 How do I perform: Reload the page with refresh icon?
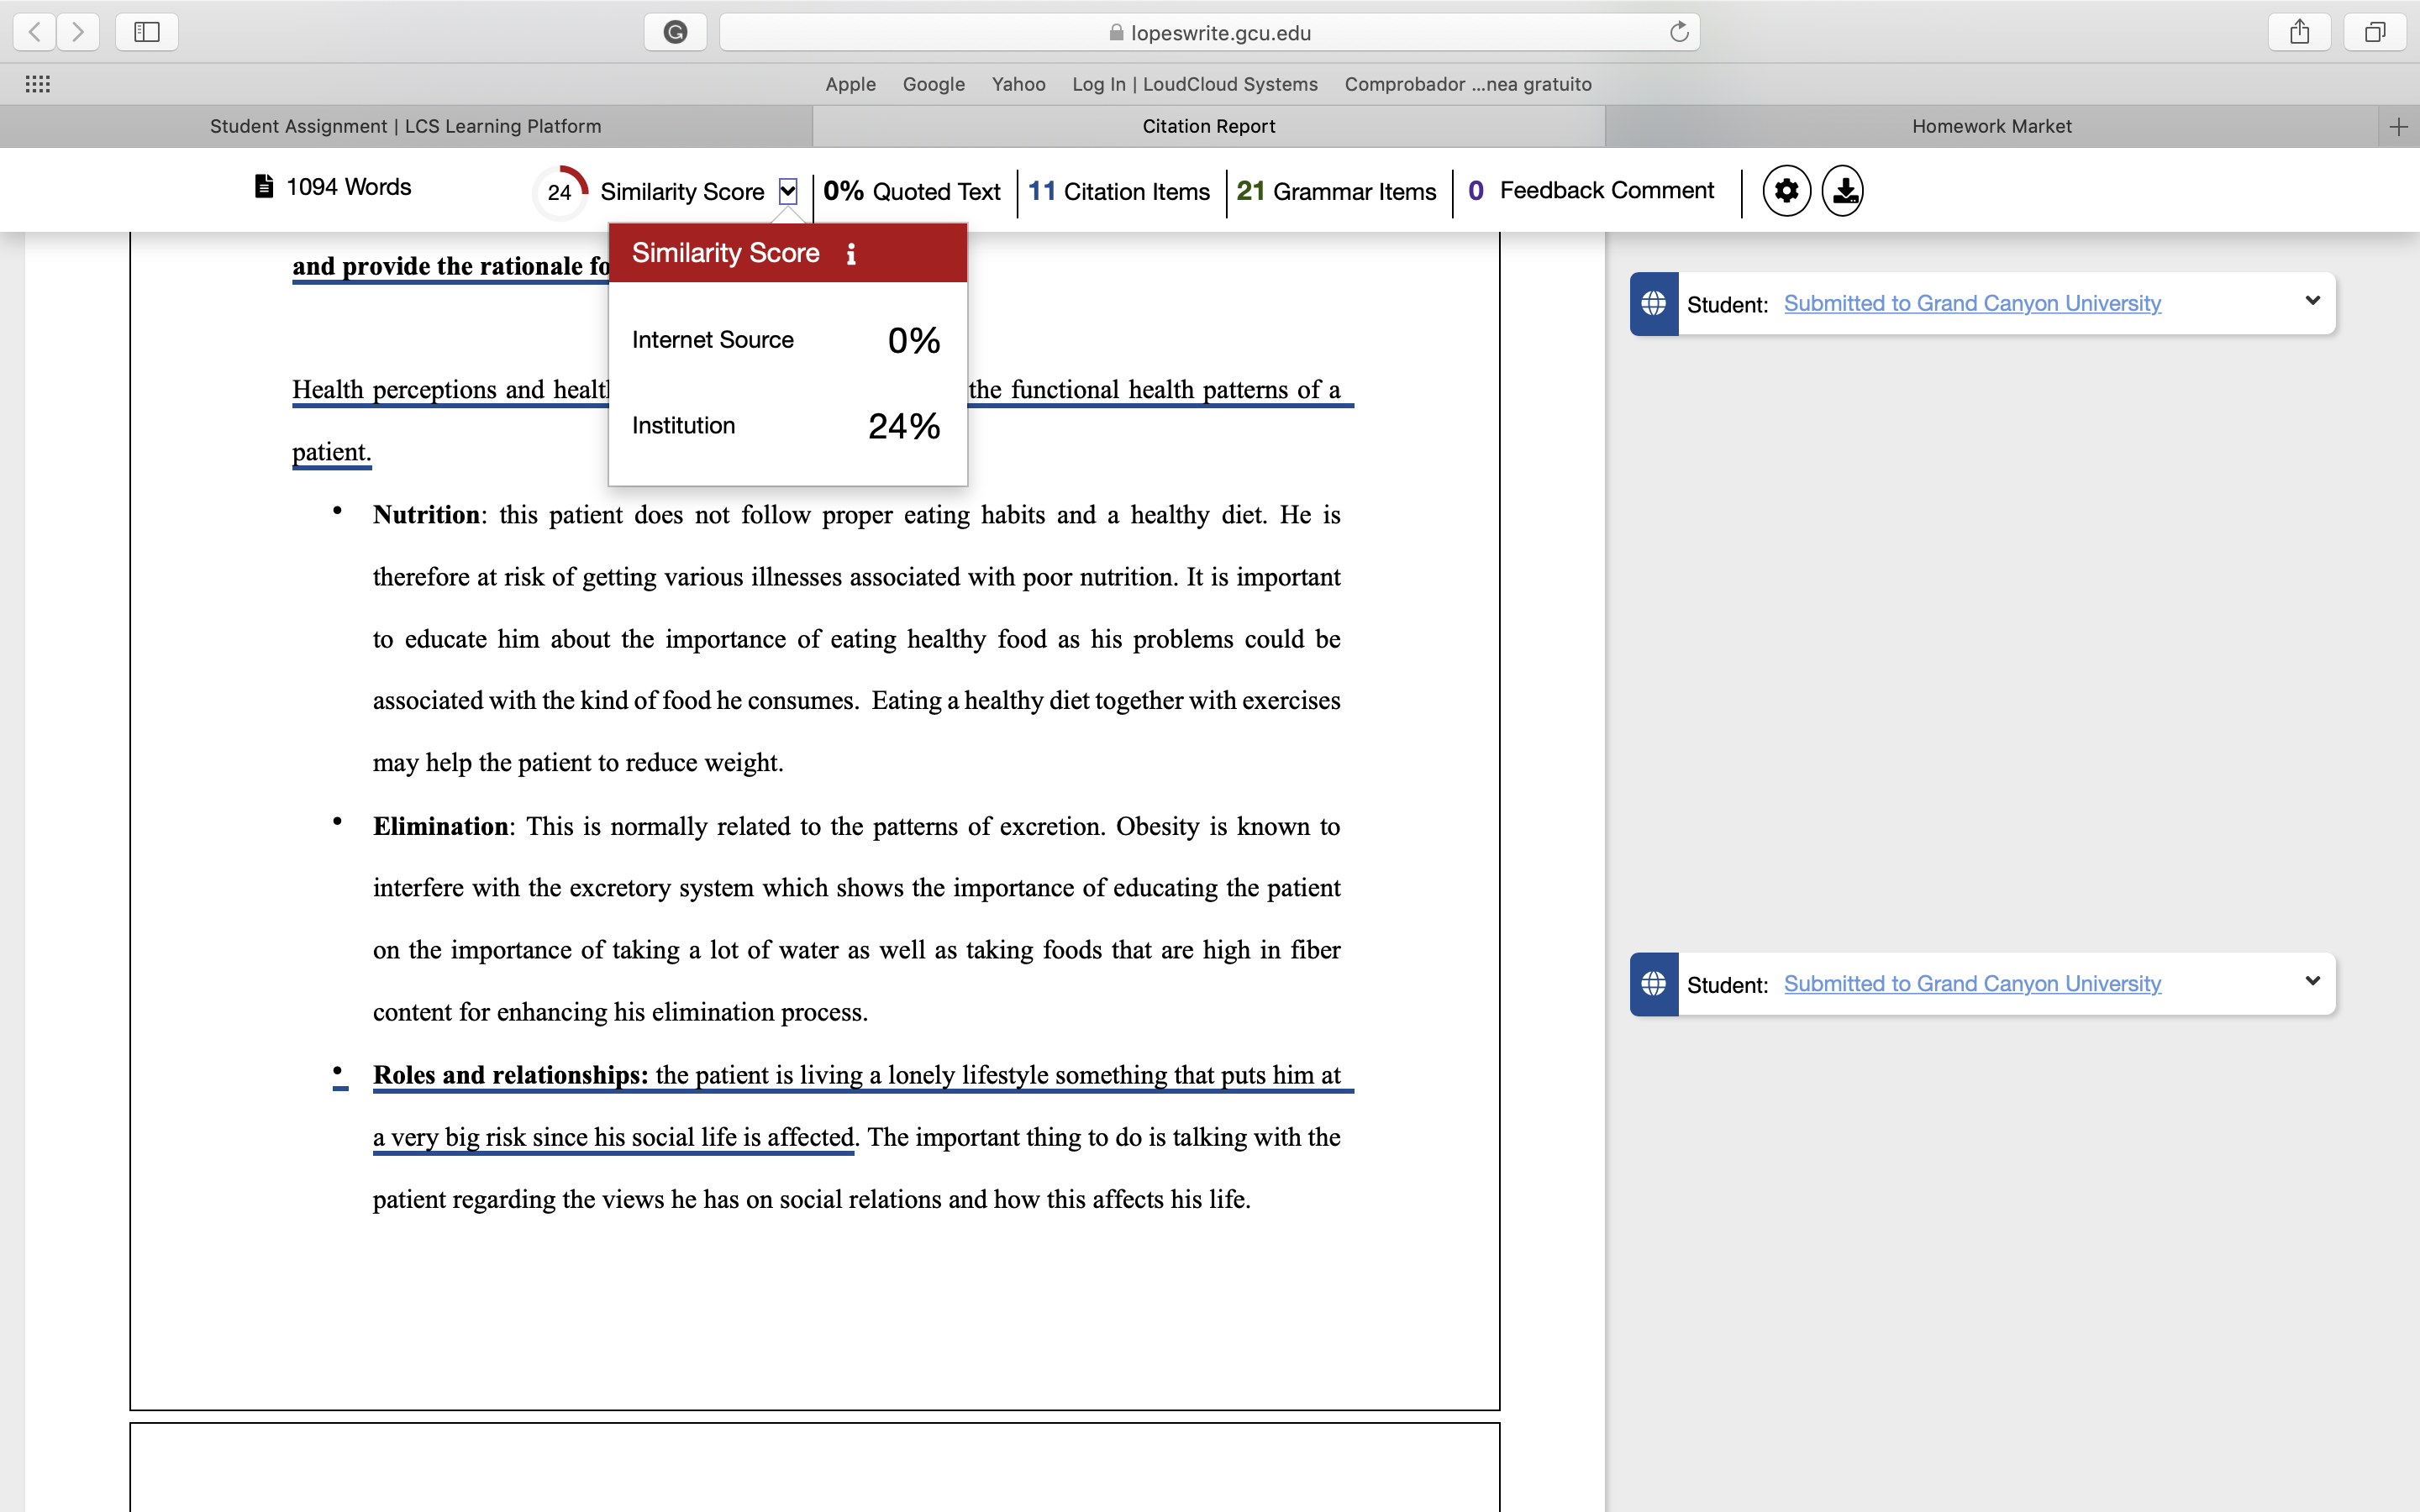point(1679,32)
